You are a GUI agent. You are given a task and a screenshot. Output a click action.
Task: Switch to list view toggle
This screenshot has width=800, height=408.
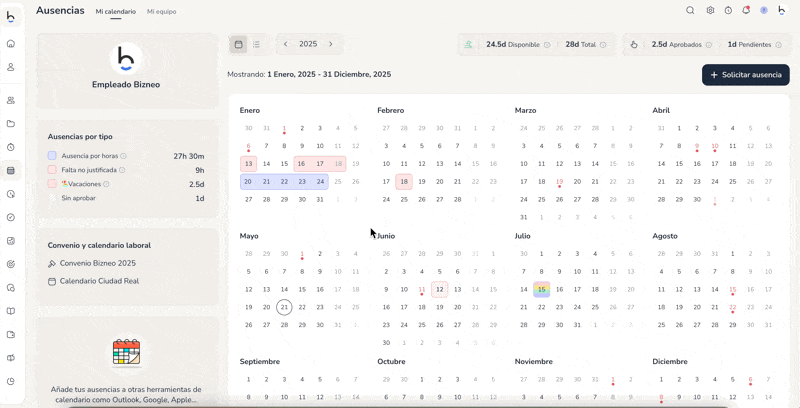tap(256, 44)
